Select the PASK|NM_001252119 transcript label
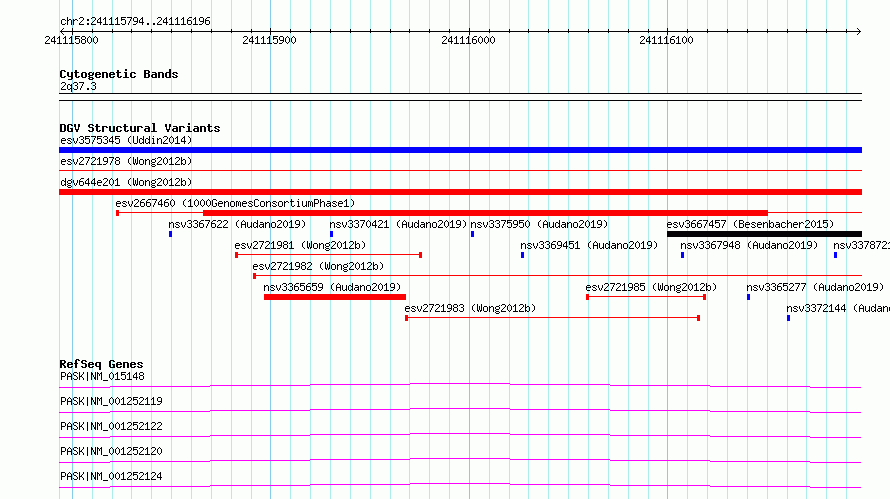The height and width of the screenshot is (499, 890). coord(111,401)
